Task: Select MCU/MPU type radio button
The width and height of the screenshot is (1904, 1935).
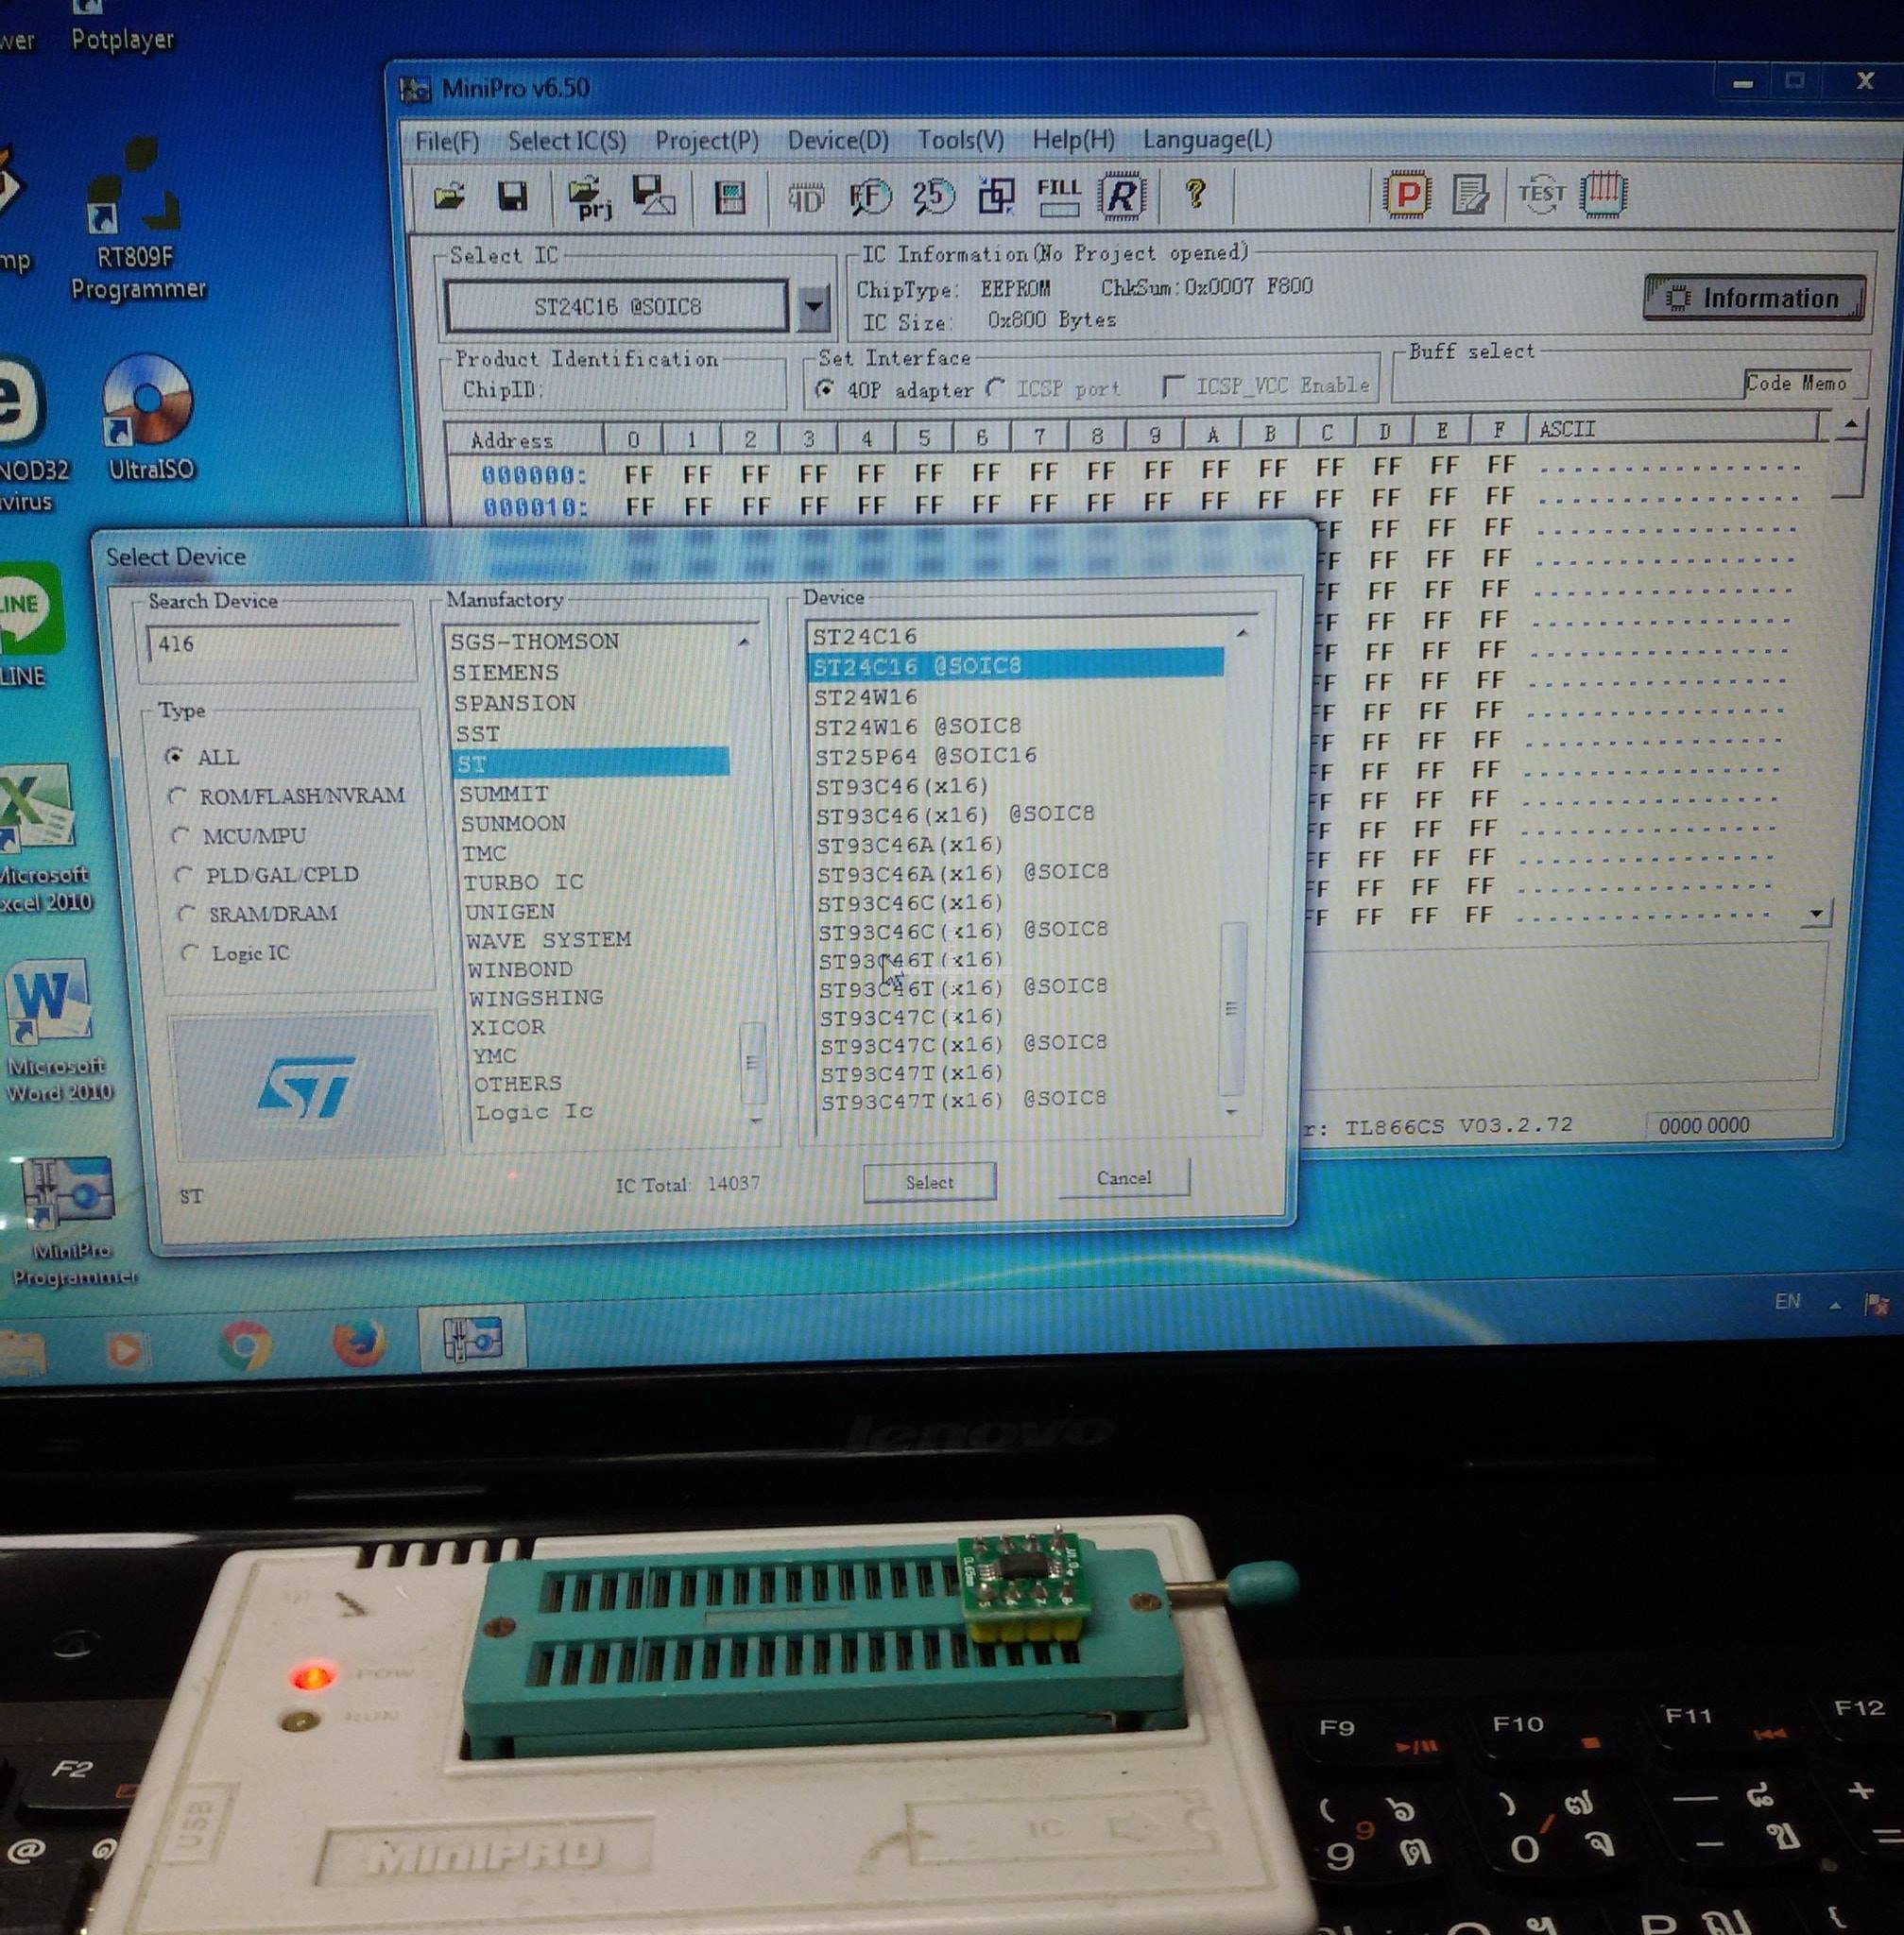Action: coord(181,834)
